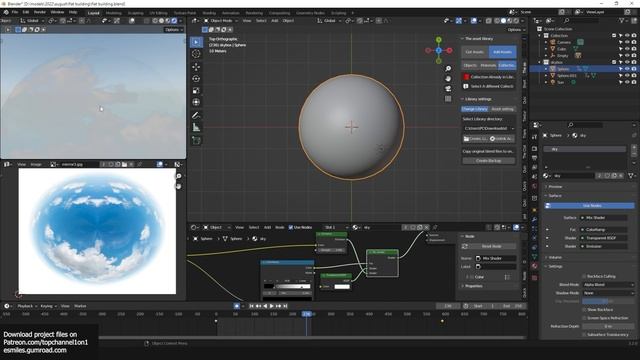Open the library directory path dropdown

pyautogui.click(x=489, y=128)
